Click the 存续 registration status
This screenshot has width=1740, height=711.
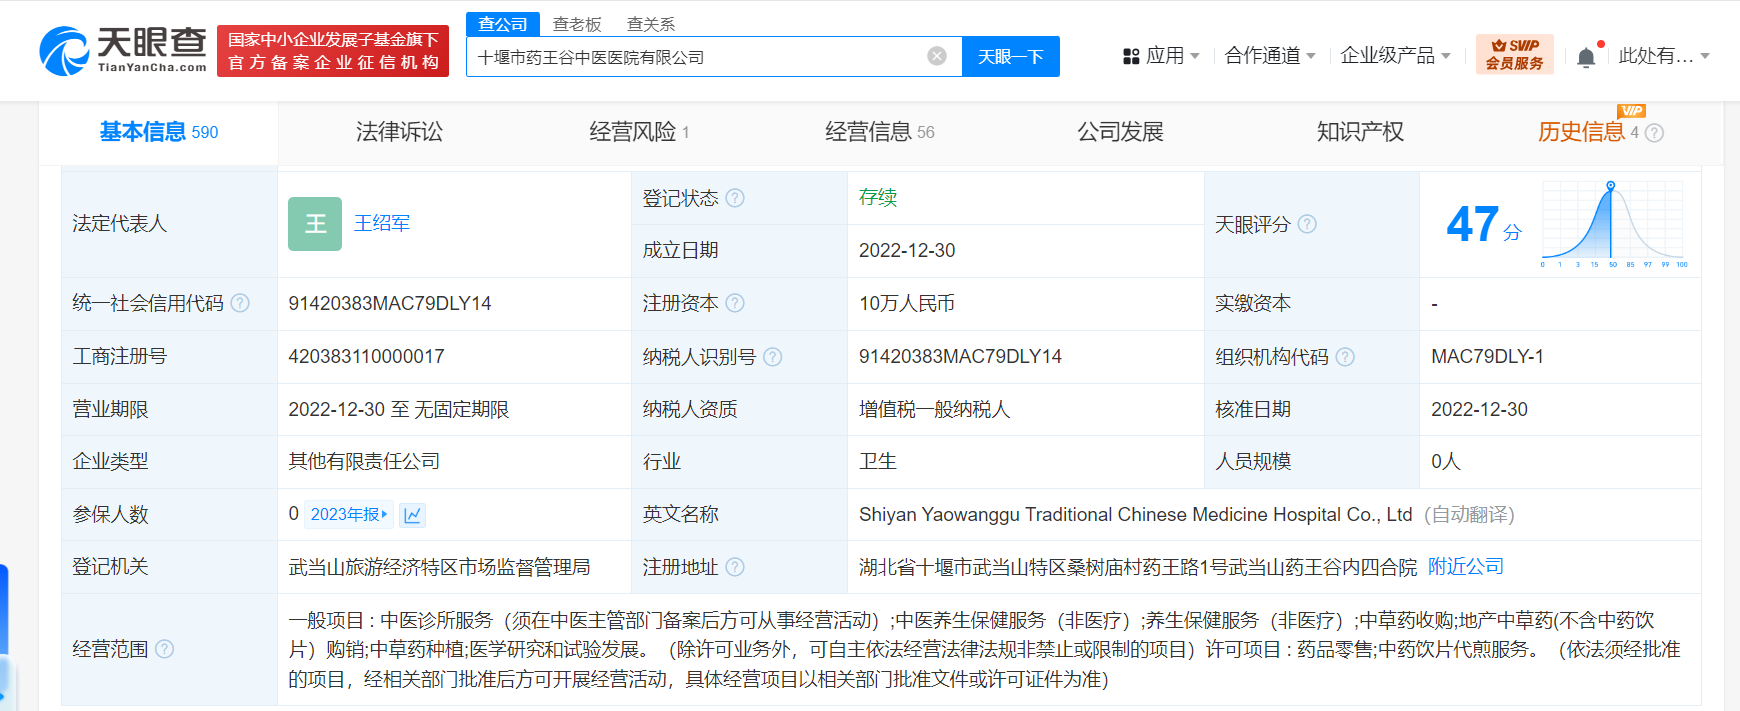point(878,198)
